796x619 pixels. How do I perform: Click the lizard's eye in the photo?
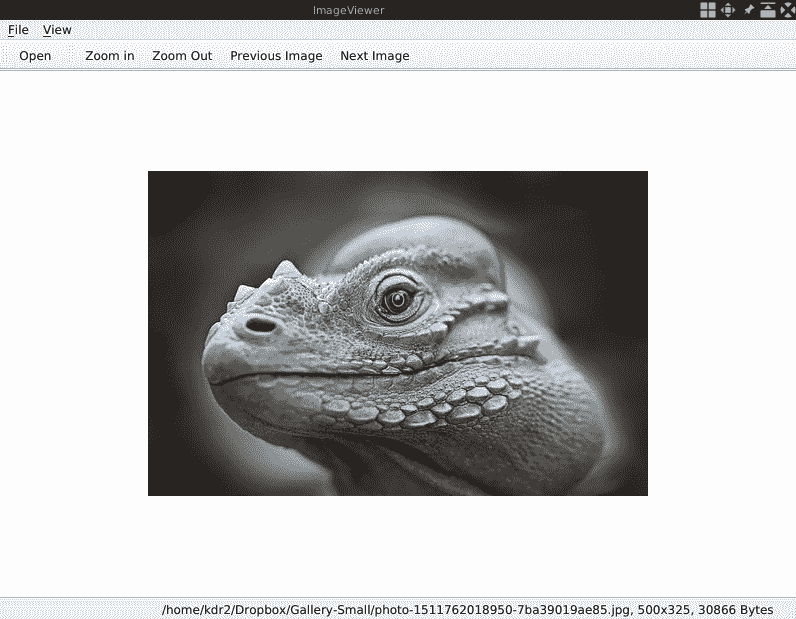coord(398,298)
